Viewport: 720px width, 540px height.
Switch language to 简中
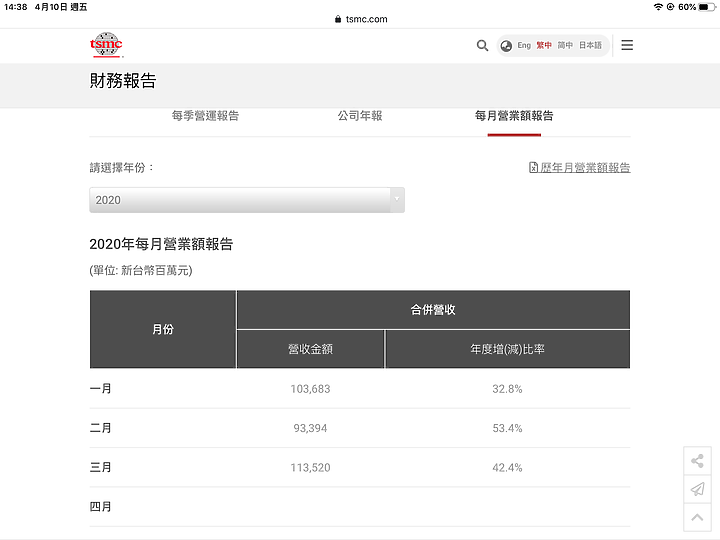(x=565, y=45)
